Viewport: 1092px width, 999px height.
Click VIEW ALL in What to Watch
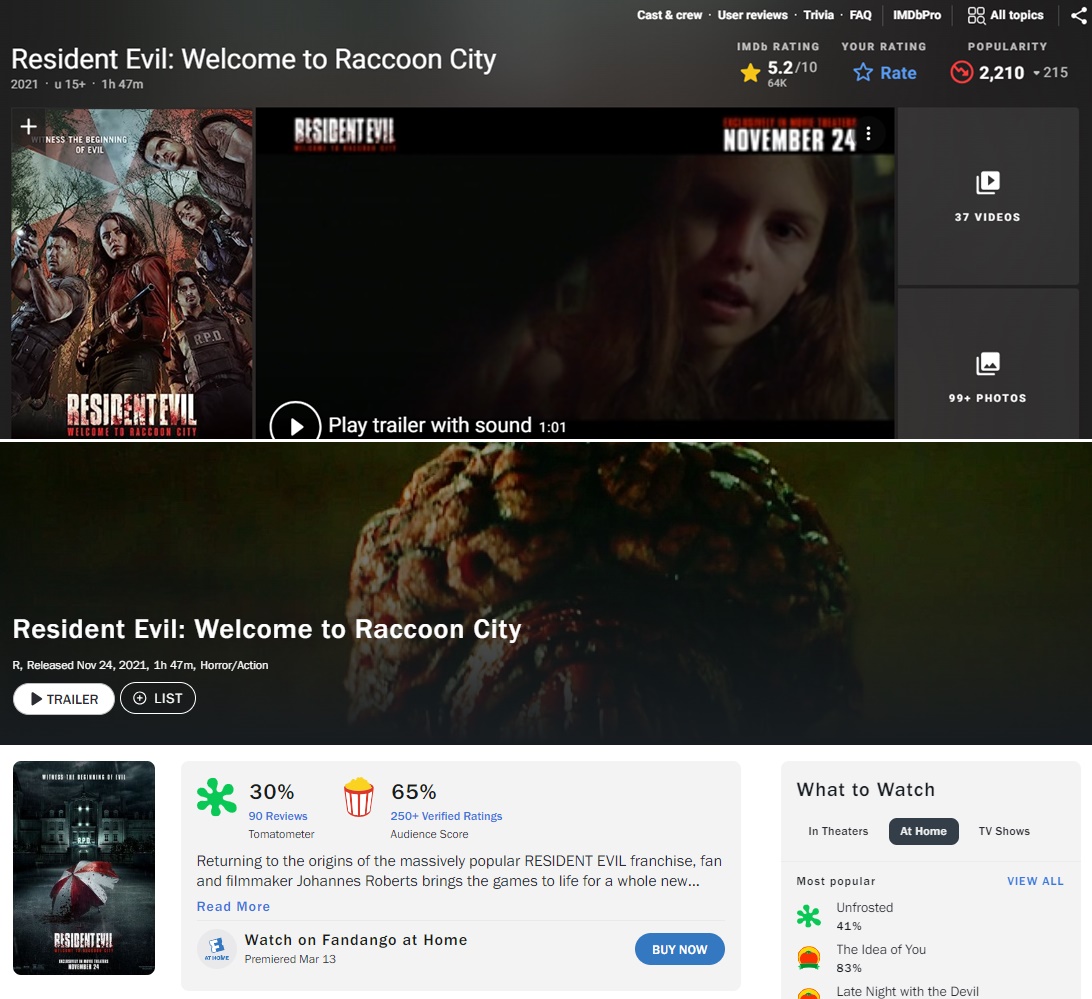[x=1036, y=881]
